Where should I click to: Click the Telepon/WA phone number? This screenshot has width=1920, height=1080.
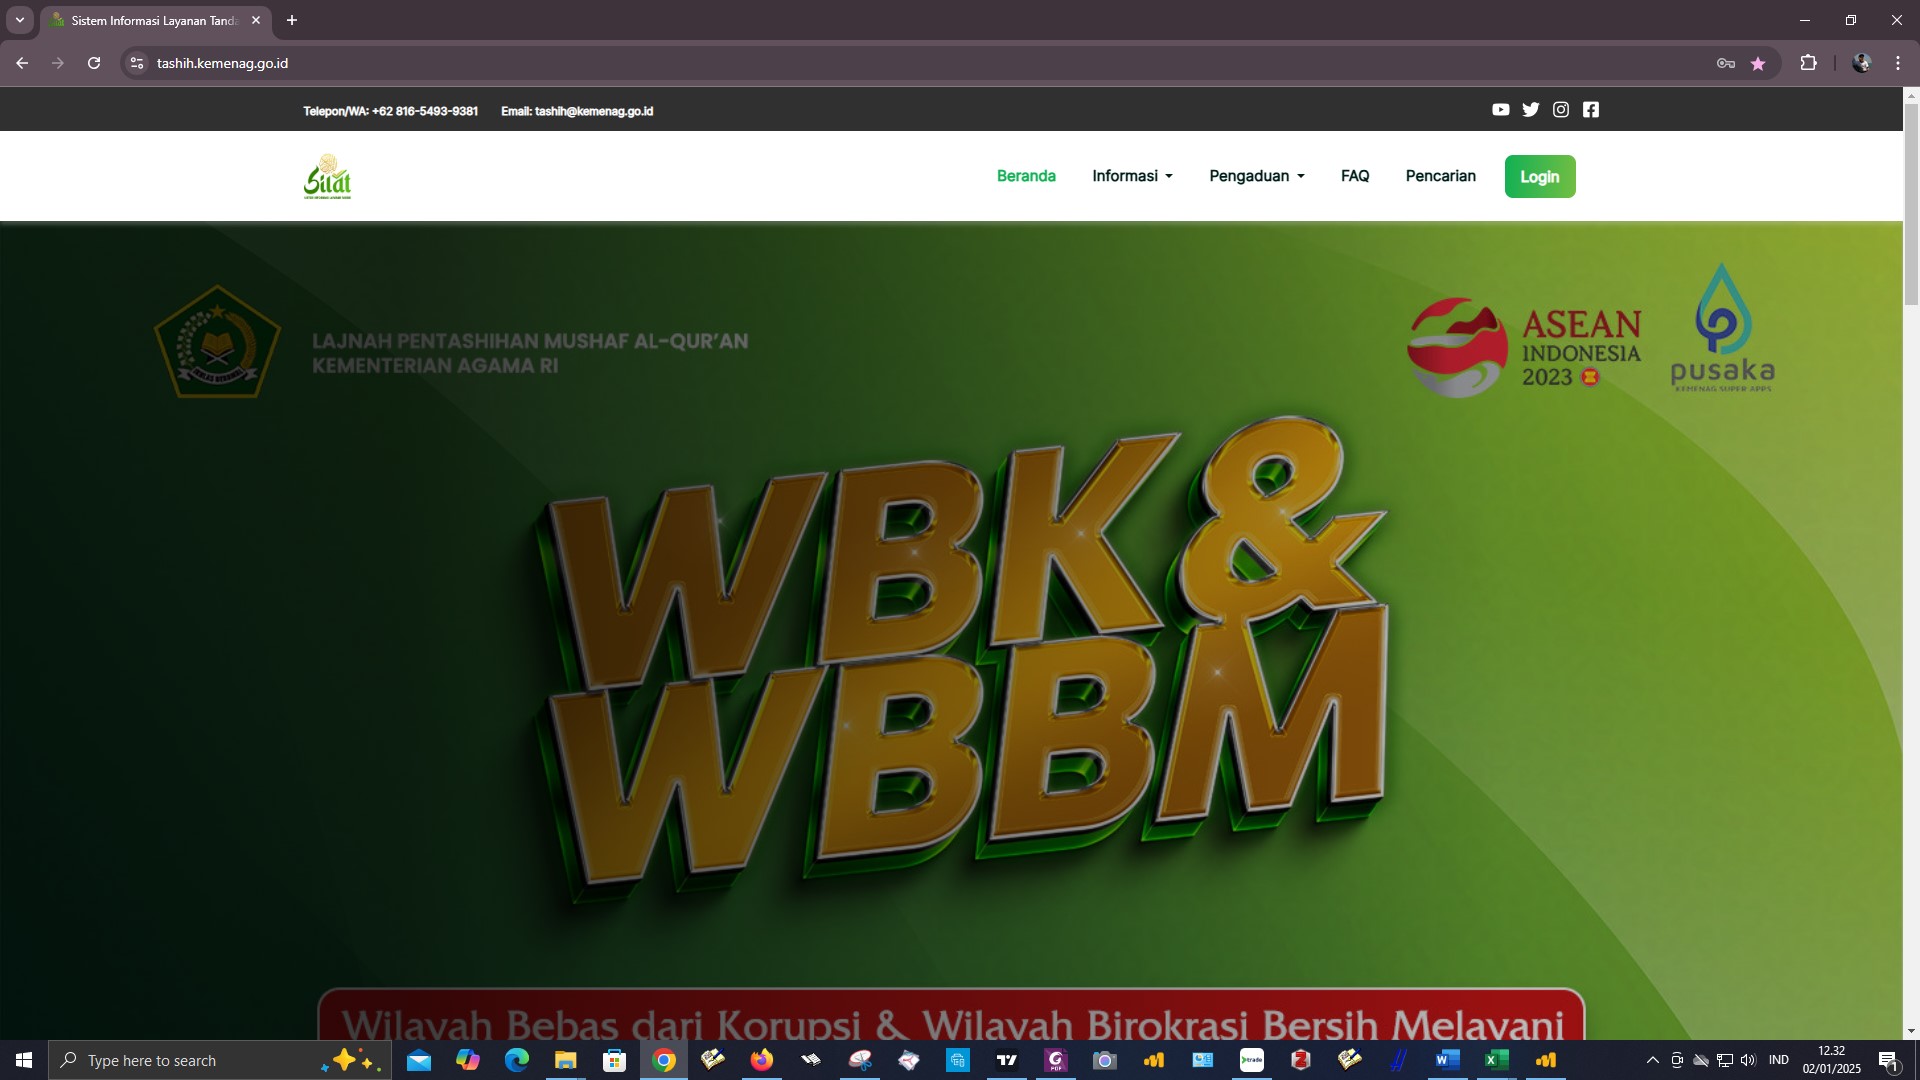coord(390,111)
